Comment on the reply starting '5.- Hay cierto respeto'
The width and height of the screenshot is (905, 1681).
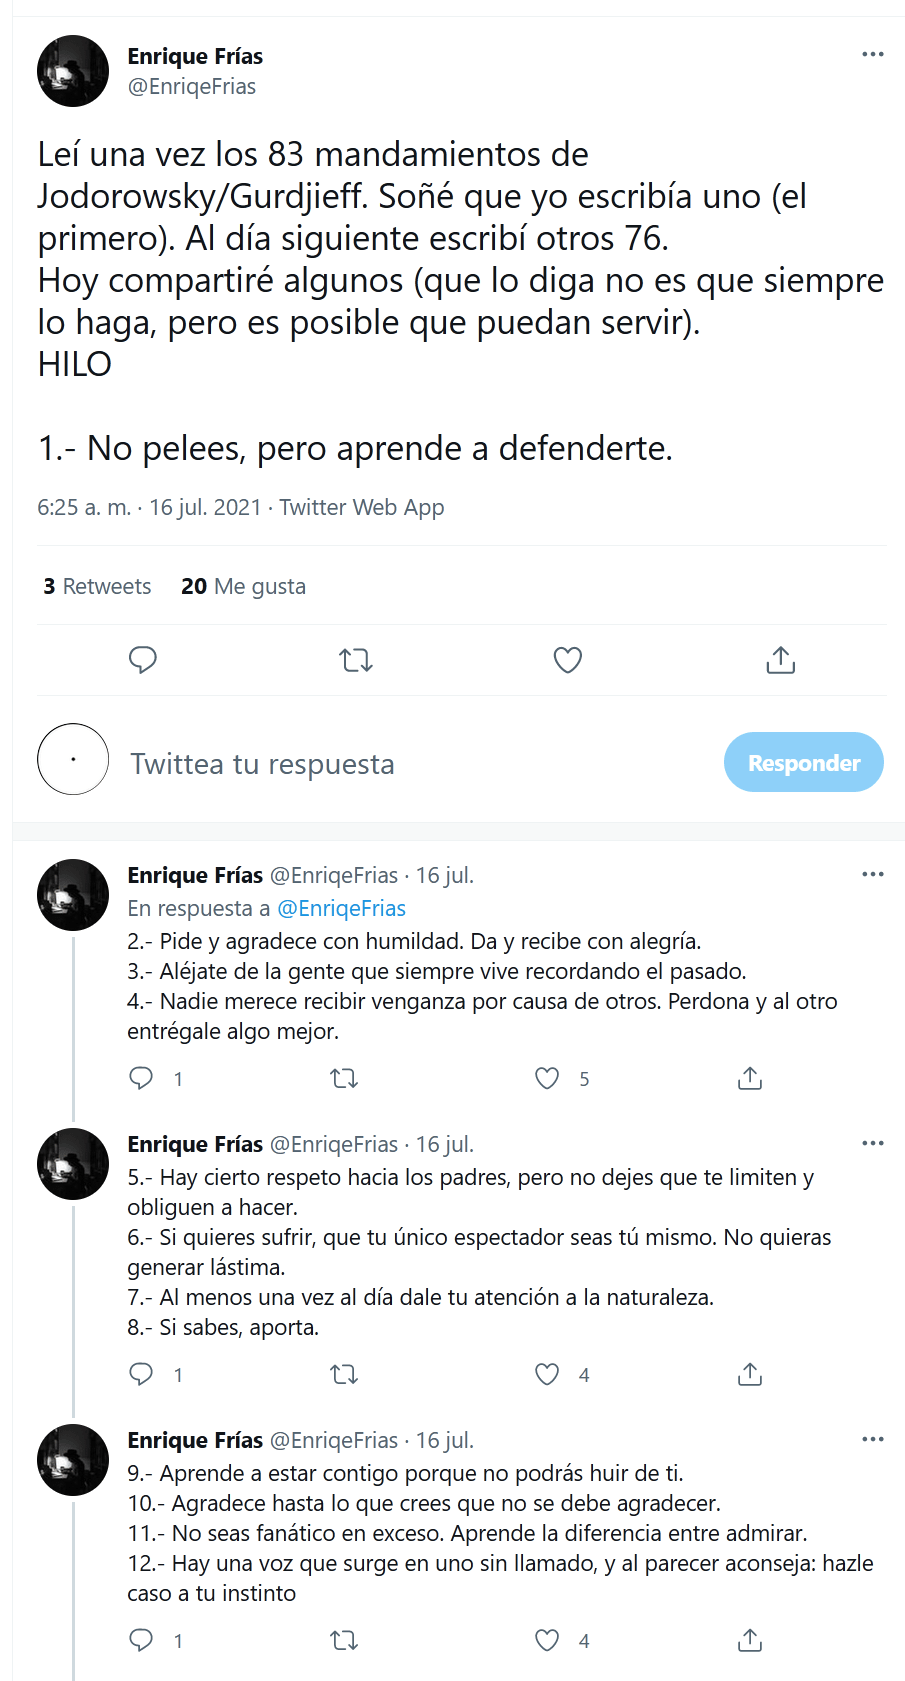tap(141, 1374)
